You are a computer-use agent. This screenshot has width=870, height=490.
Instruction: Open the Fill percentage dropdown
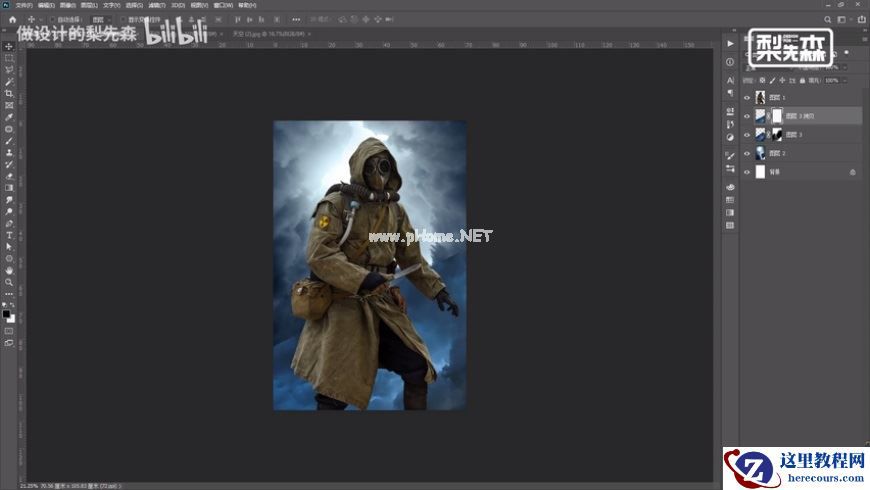846,80
